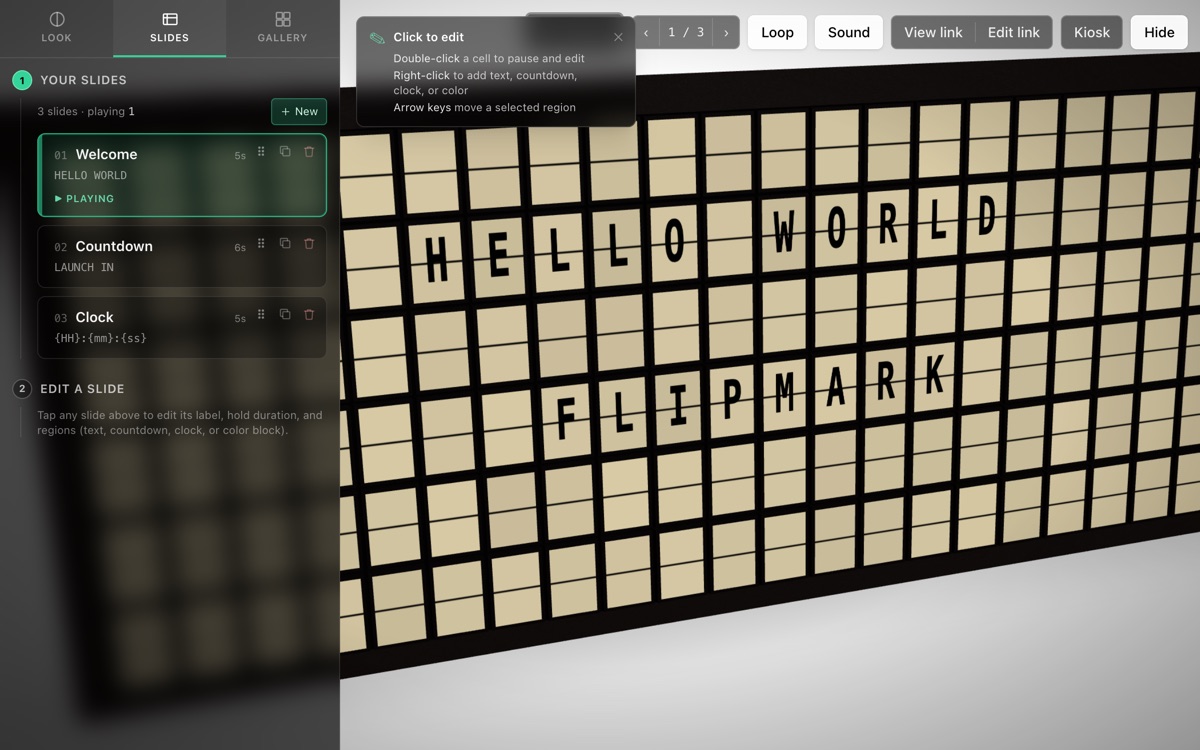Screen dimensions: 1200x750
Task: Click the step 2 number badge
Action: [x=22, y=389]
